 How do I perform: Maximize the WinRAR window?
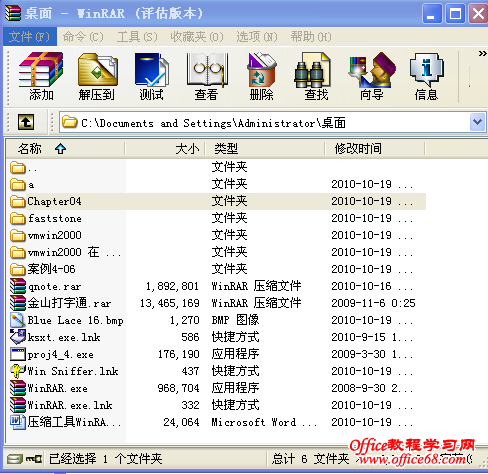click(455, 14)
